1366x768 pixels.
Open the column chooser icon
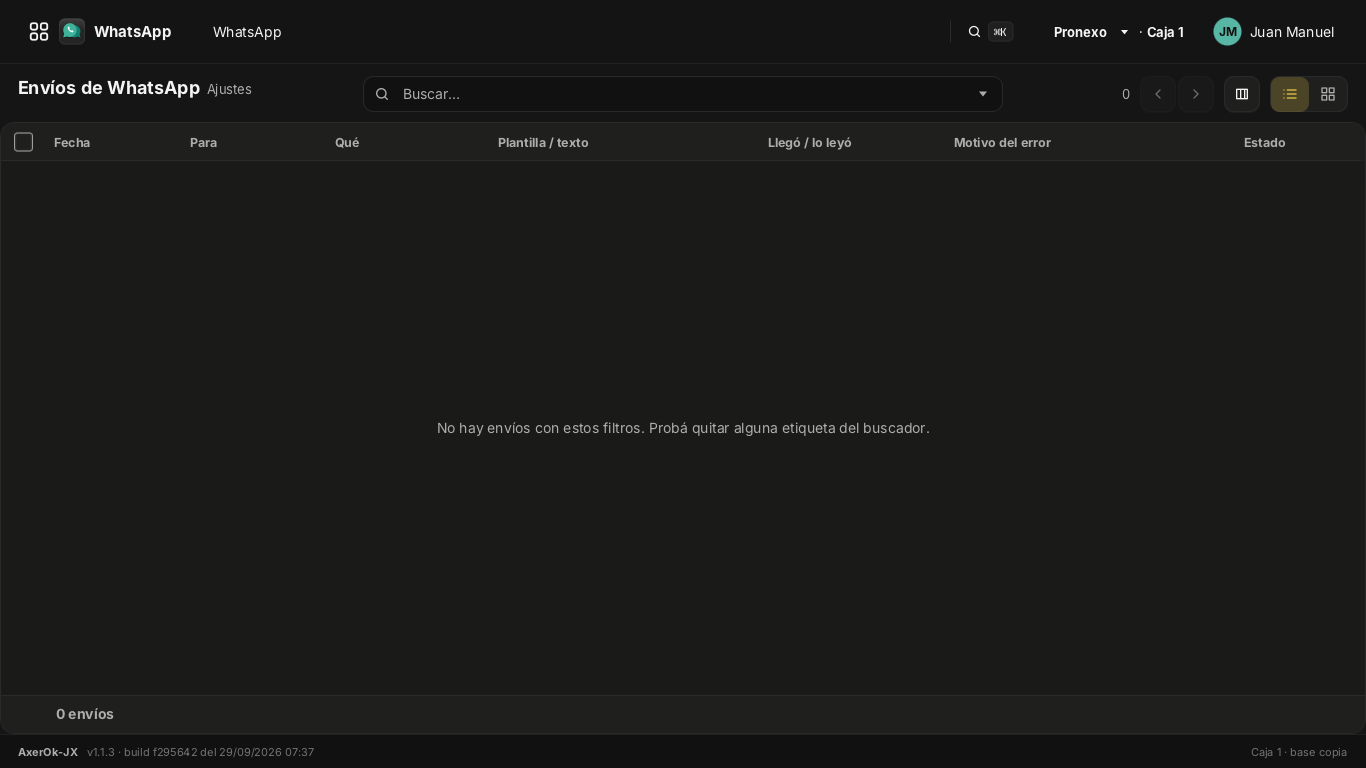[x=1242, y=94]
